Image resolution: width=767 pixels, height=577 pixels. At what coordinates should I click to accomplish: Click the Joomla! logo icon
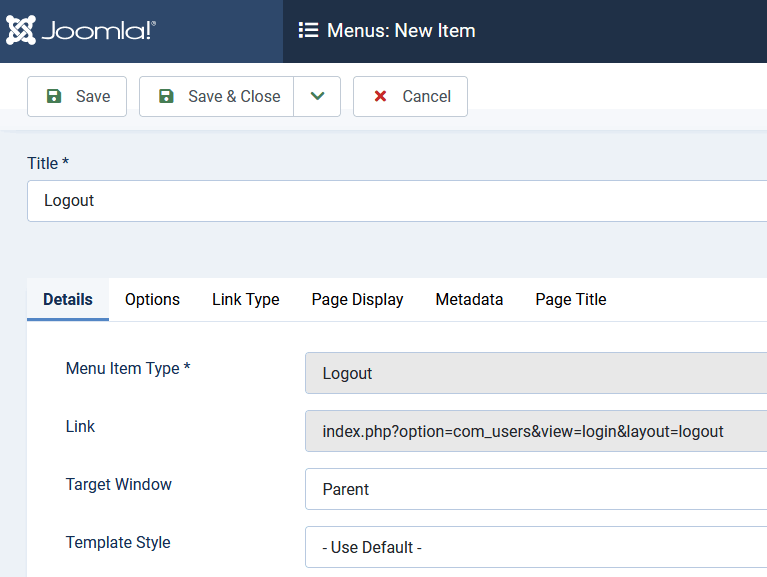pyautogui.click(x=21, y=31)
